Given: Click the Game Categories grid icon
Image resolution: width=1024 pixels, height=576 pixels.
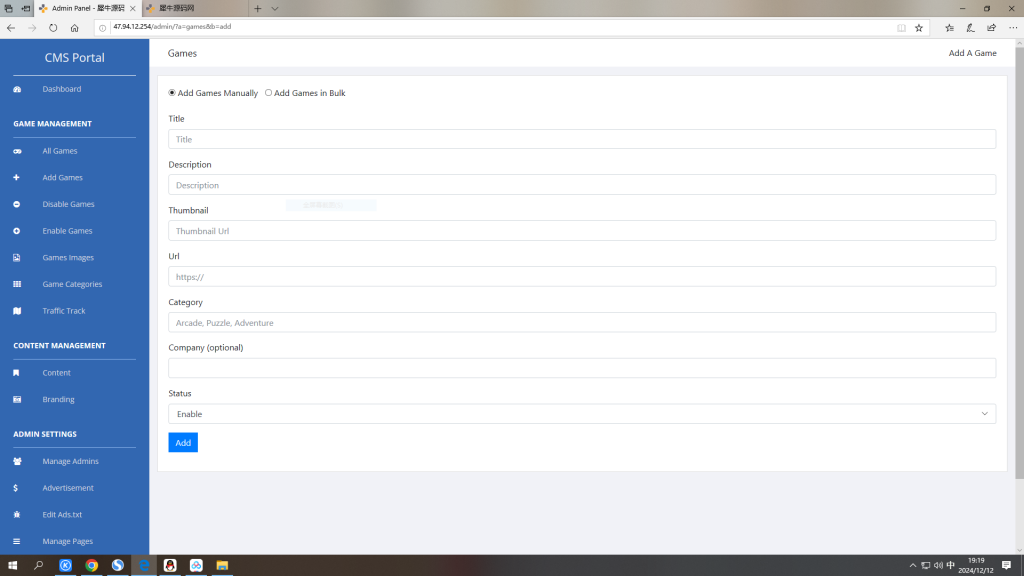Looking at the screenshot, I should pos(17,285).
